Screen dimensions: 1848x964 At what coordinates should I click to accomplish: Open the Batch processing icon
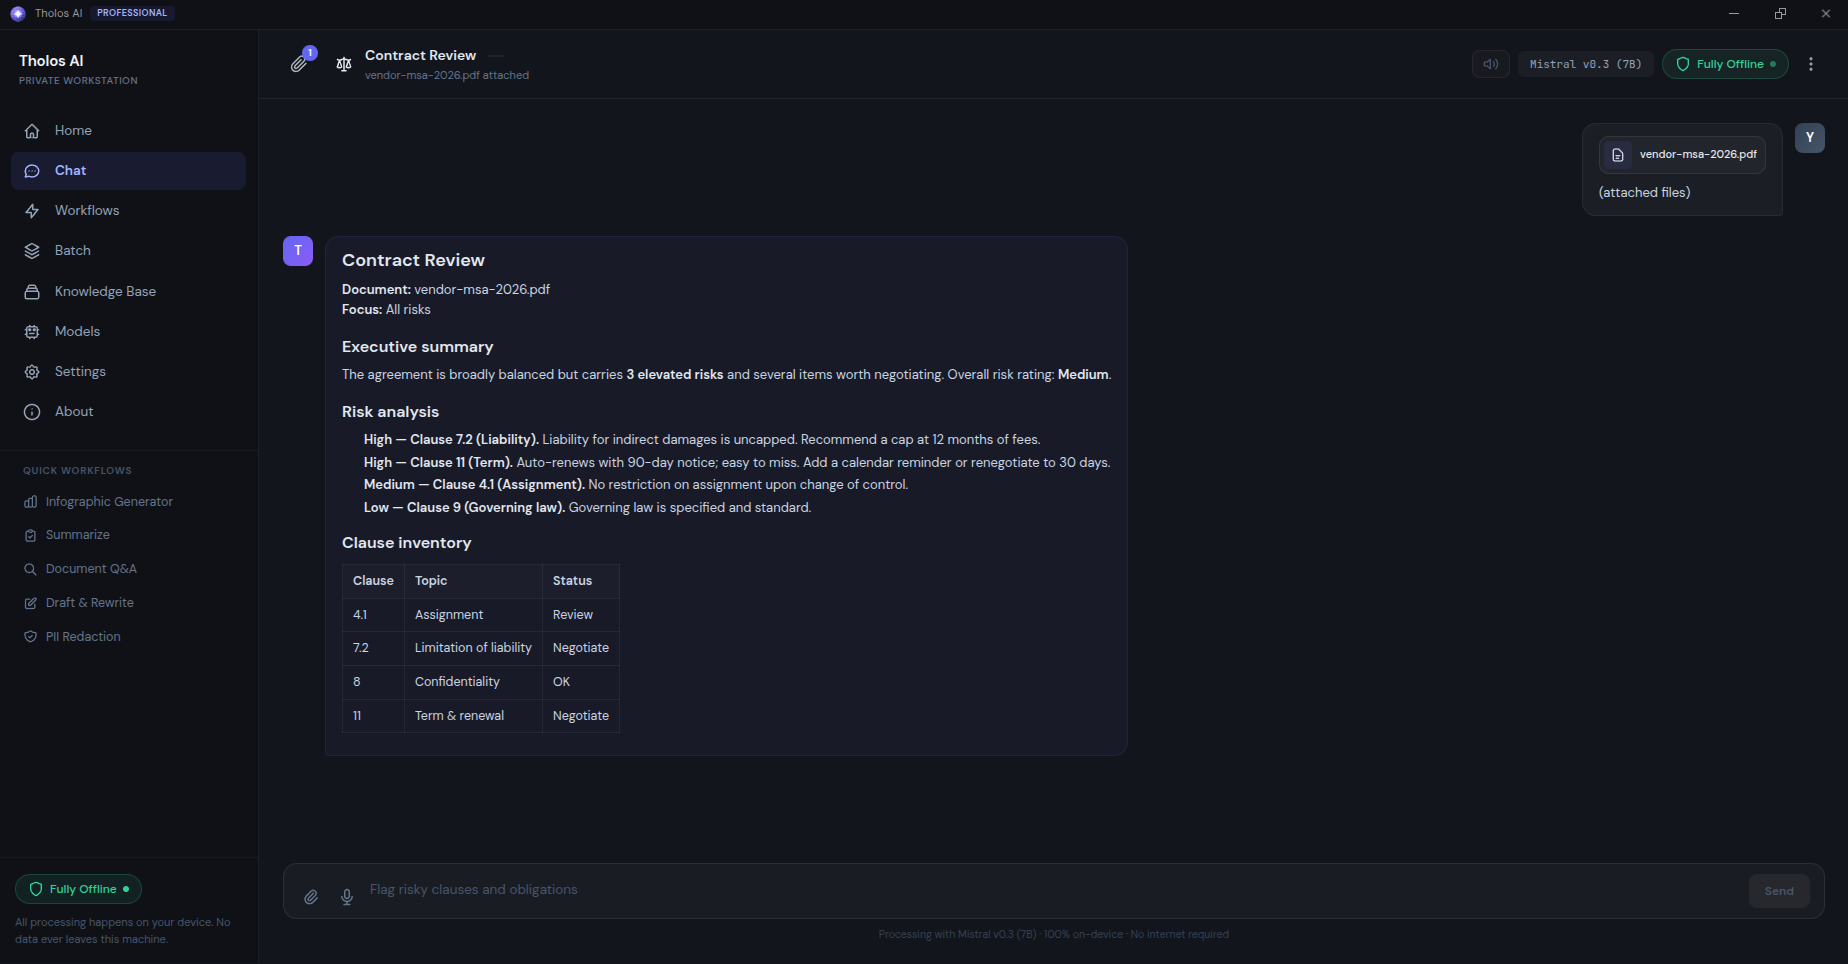click(32, 251)
